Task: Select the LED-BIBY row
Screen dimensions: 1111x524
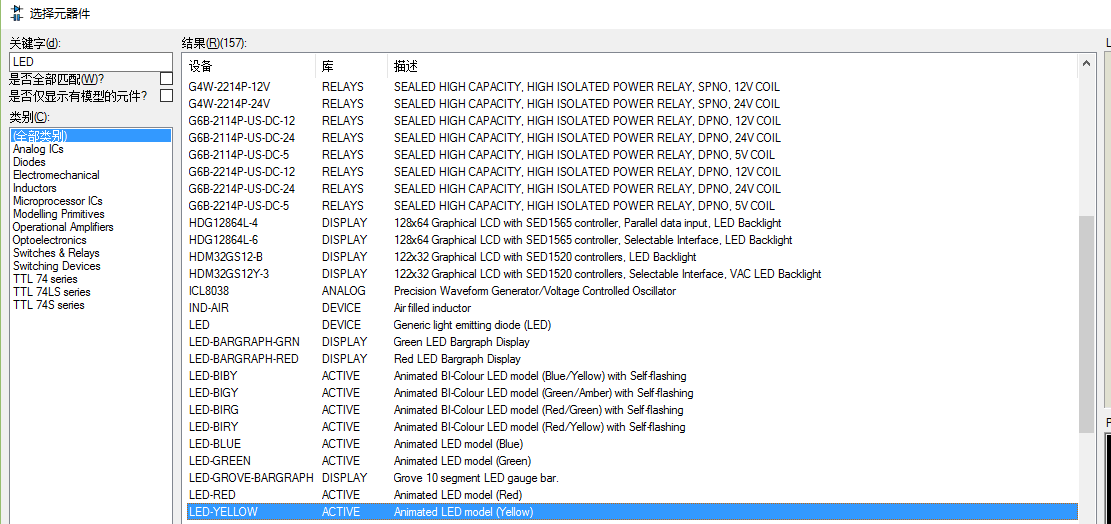Action: coord(632,375)
